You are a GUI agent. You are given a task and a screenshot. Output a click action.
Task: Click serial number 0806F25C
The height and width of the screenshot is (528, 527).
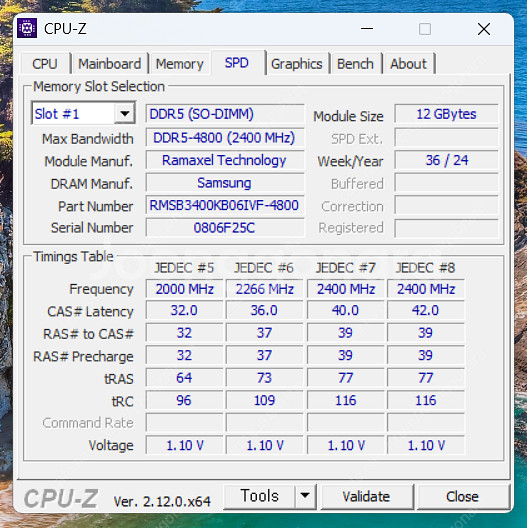225,228
